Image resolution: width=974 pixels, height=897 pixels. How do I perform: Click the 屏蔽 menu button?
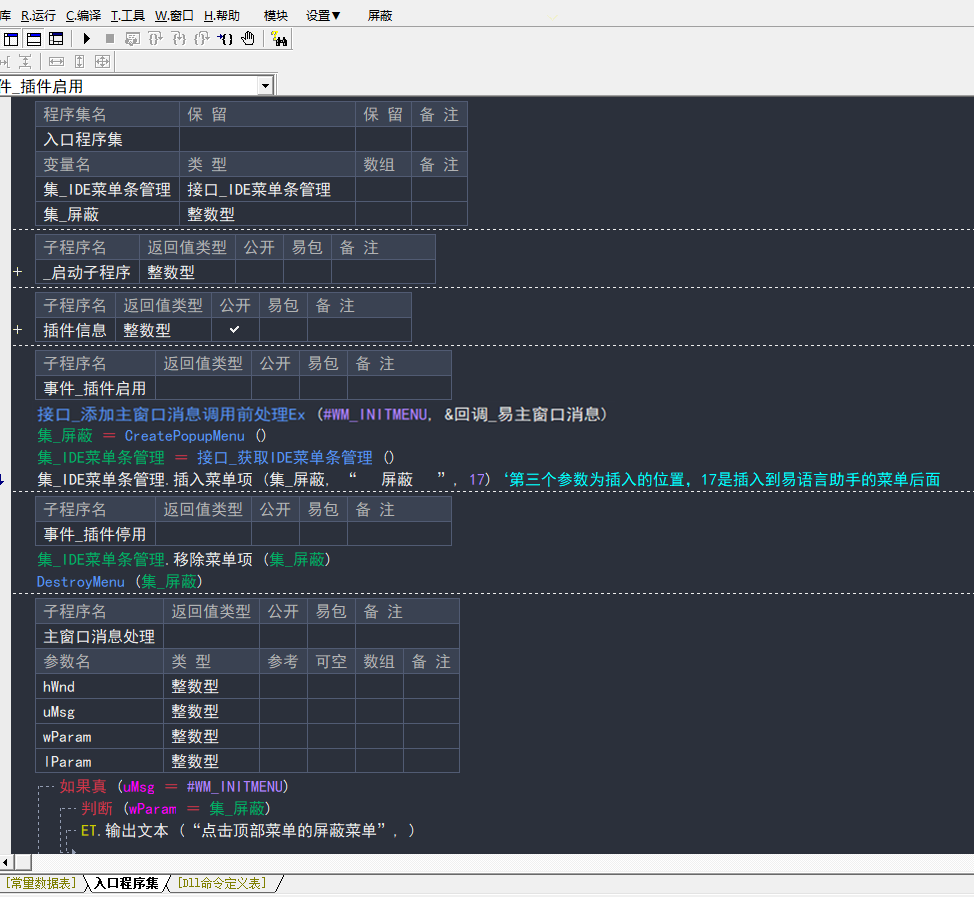(380, 15)
